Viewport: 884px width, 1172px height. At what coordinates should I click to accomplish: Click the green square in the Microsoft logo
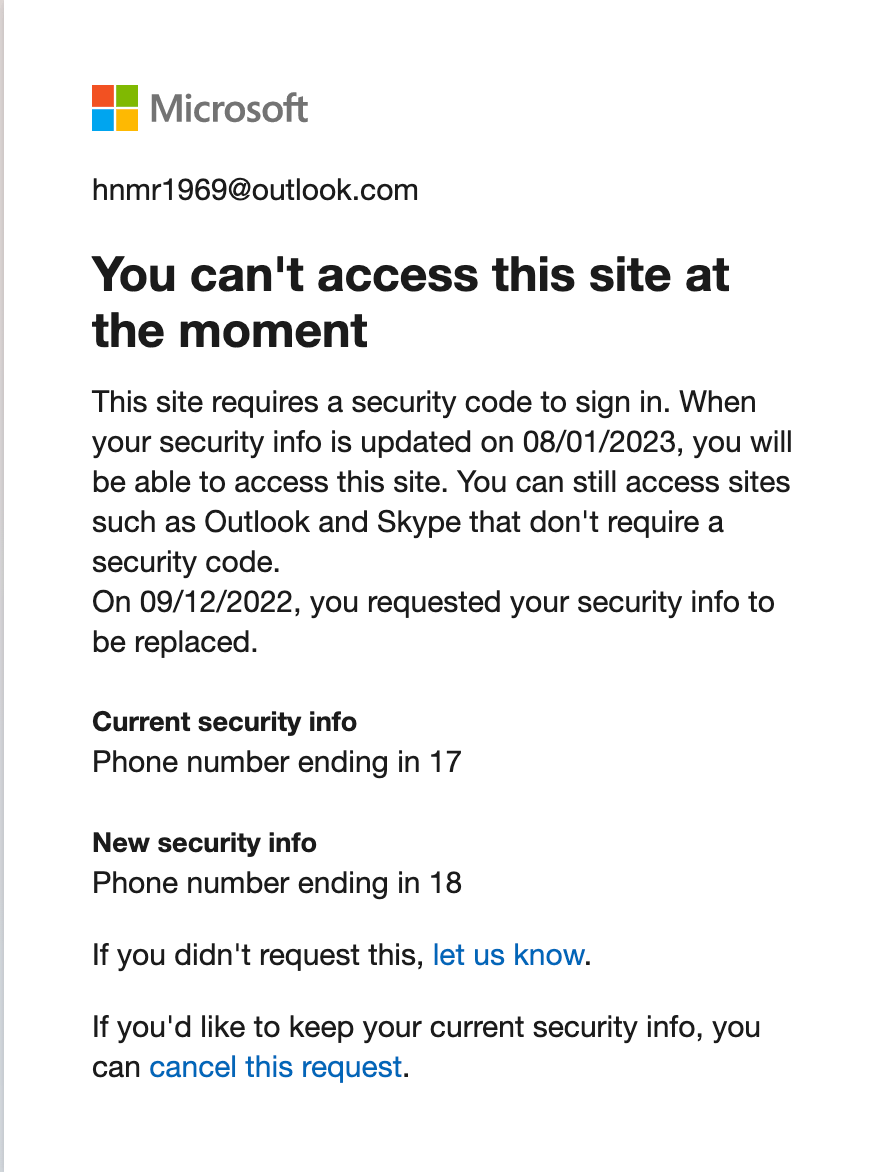(127, 96)
